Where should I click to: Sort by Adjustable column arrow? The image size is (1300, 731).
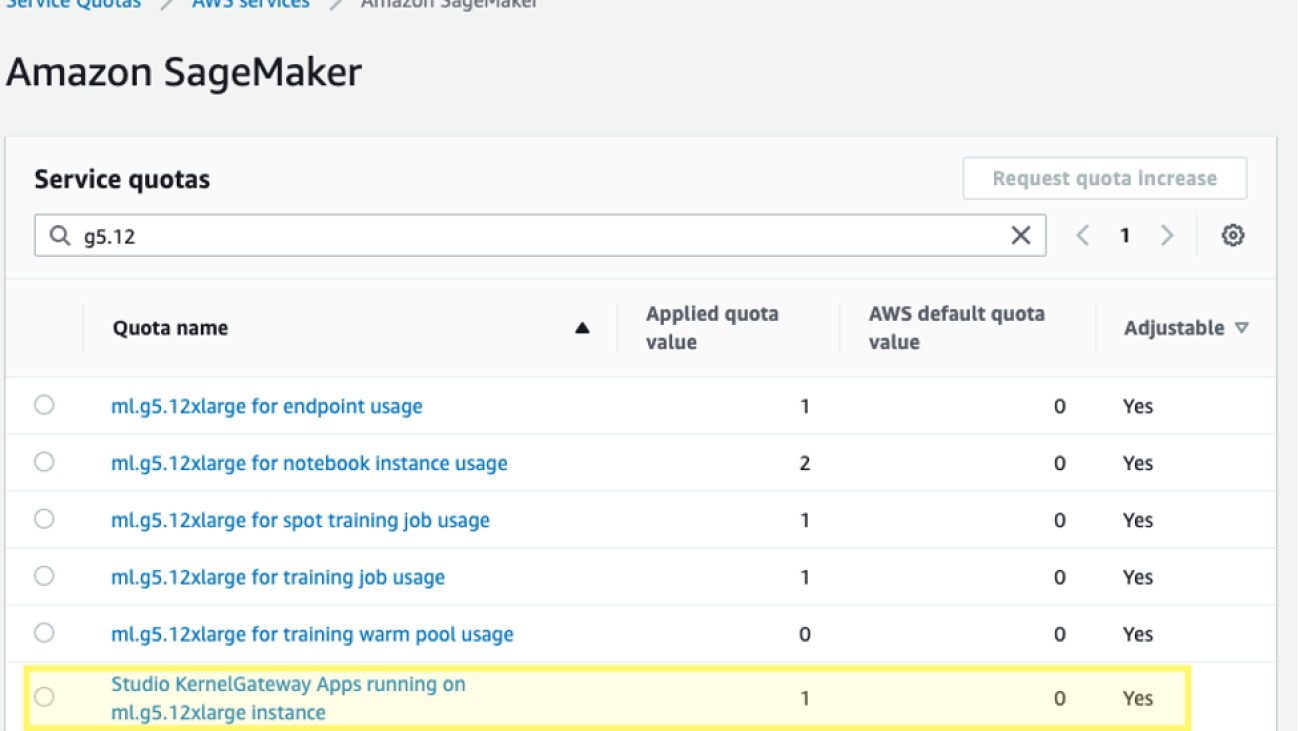click(1242, 327)
